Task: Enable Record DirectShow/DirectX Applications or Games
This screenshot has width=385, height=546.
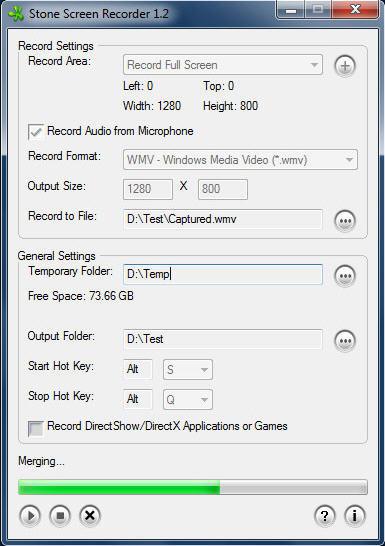Action: pyautogui.click(x=36, y=428)
